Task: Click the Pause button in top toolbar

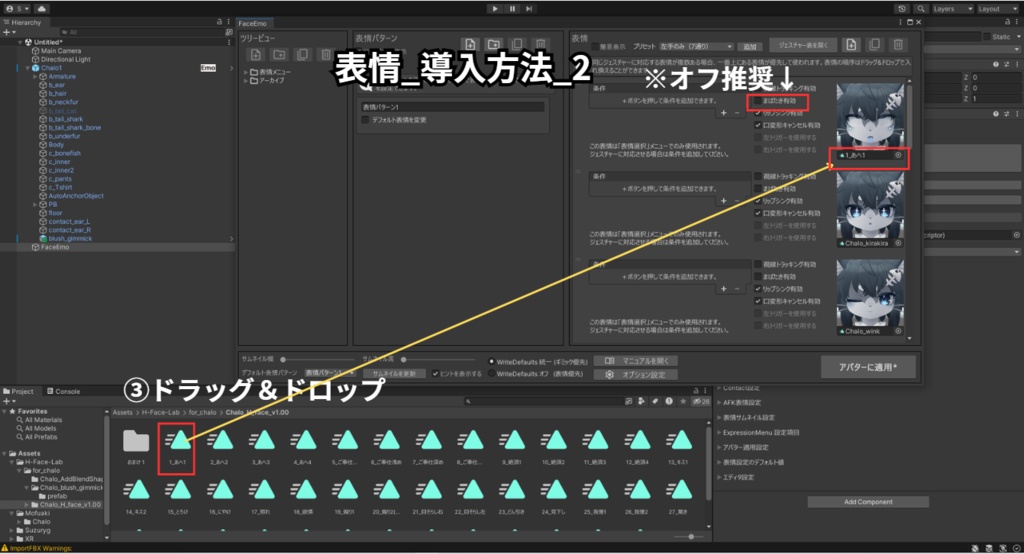Action: 512,8
